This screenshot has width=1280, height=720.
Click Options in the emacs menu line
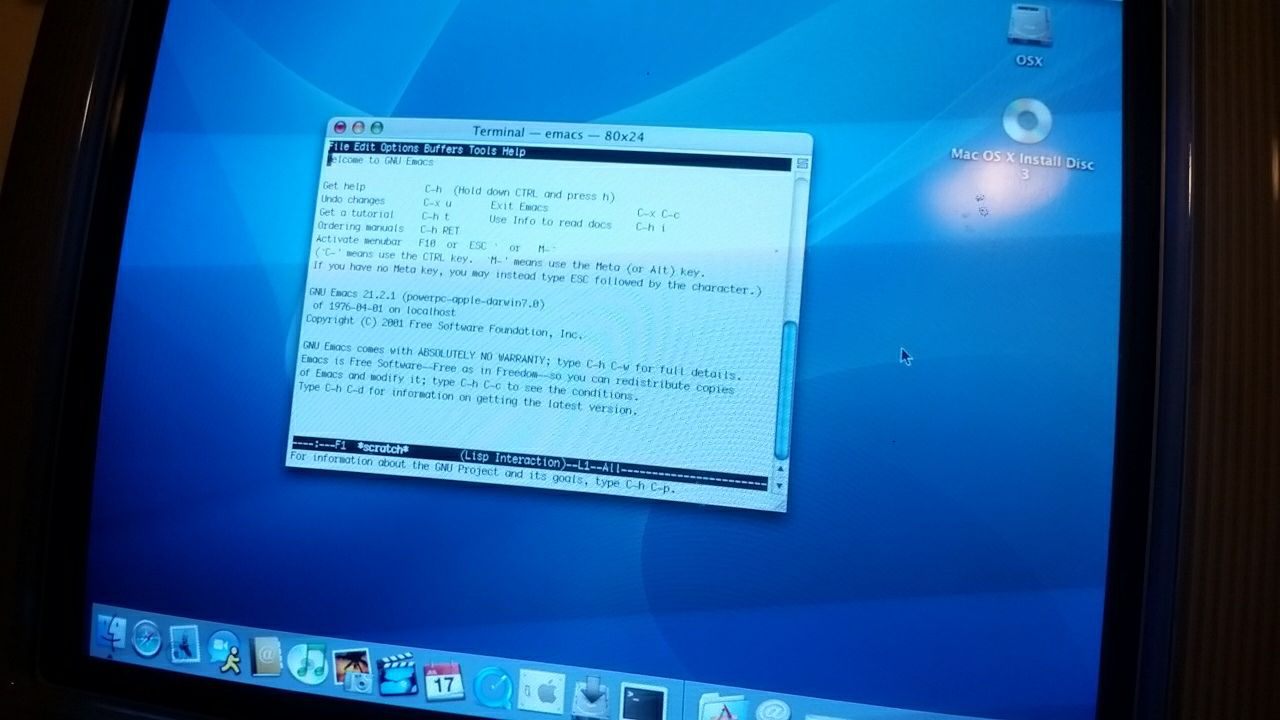coord(400,150)
